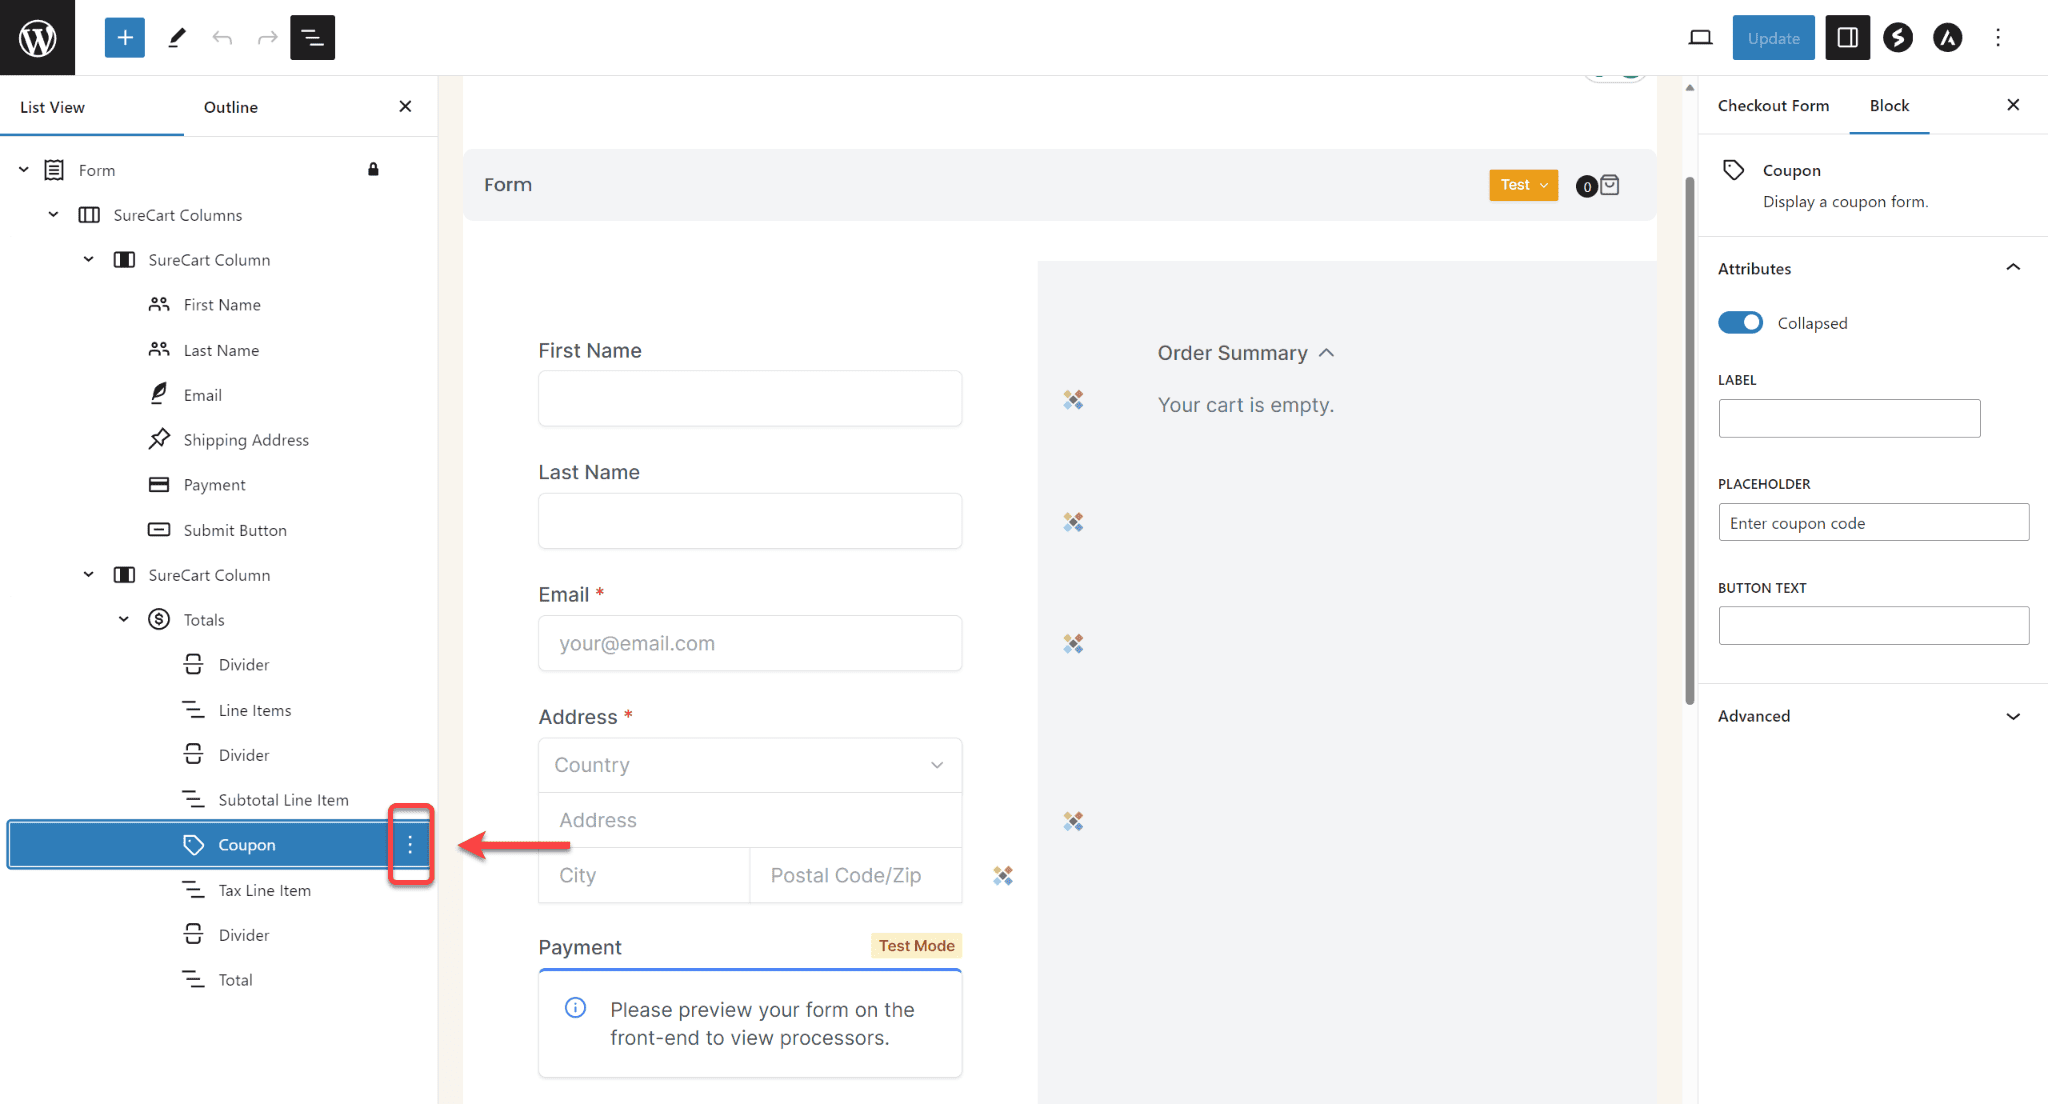Collapse the Totals tree item

123,620
